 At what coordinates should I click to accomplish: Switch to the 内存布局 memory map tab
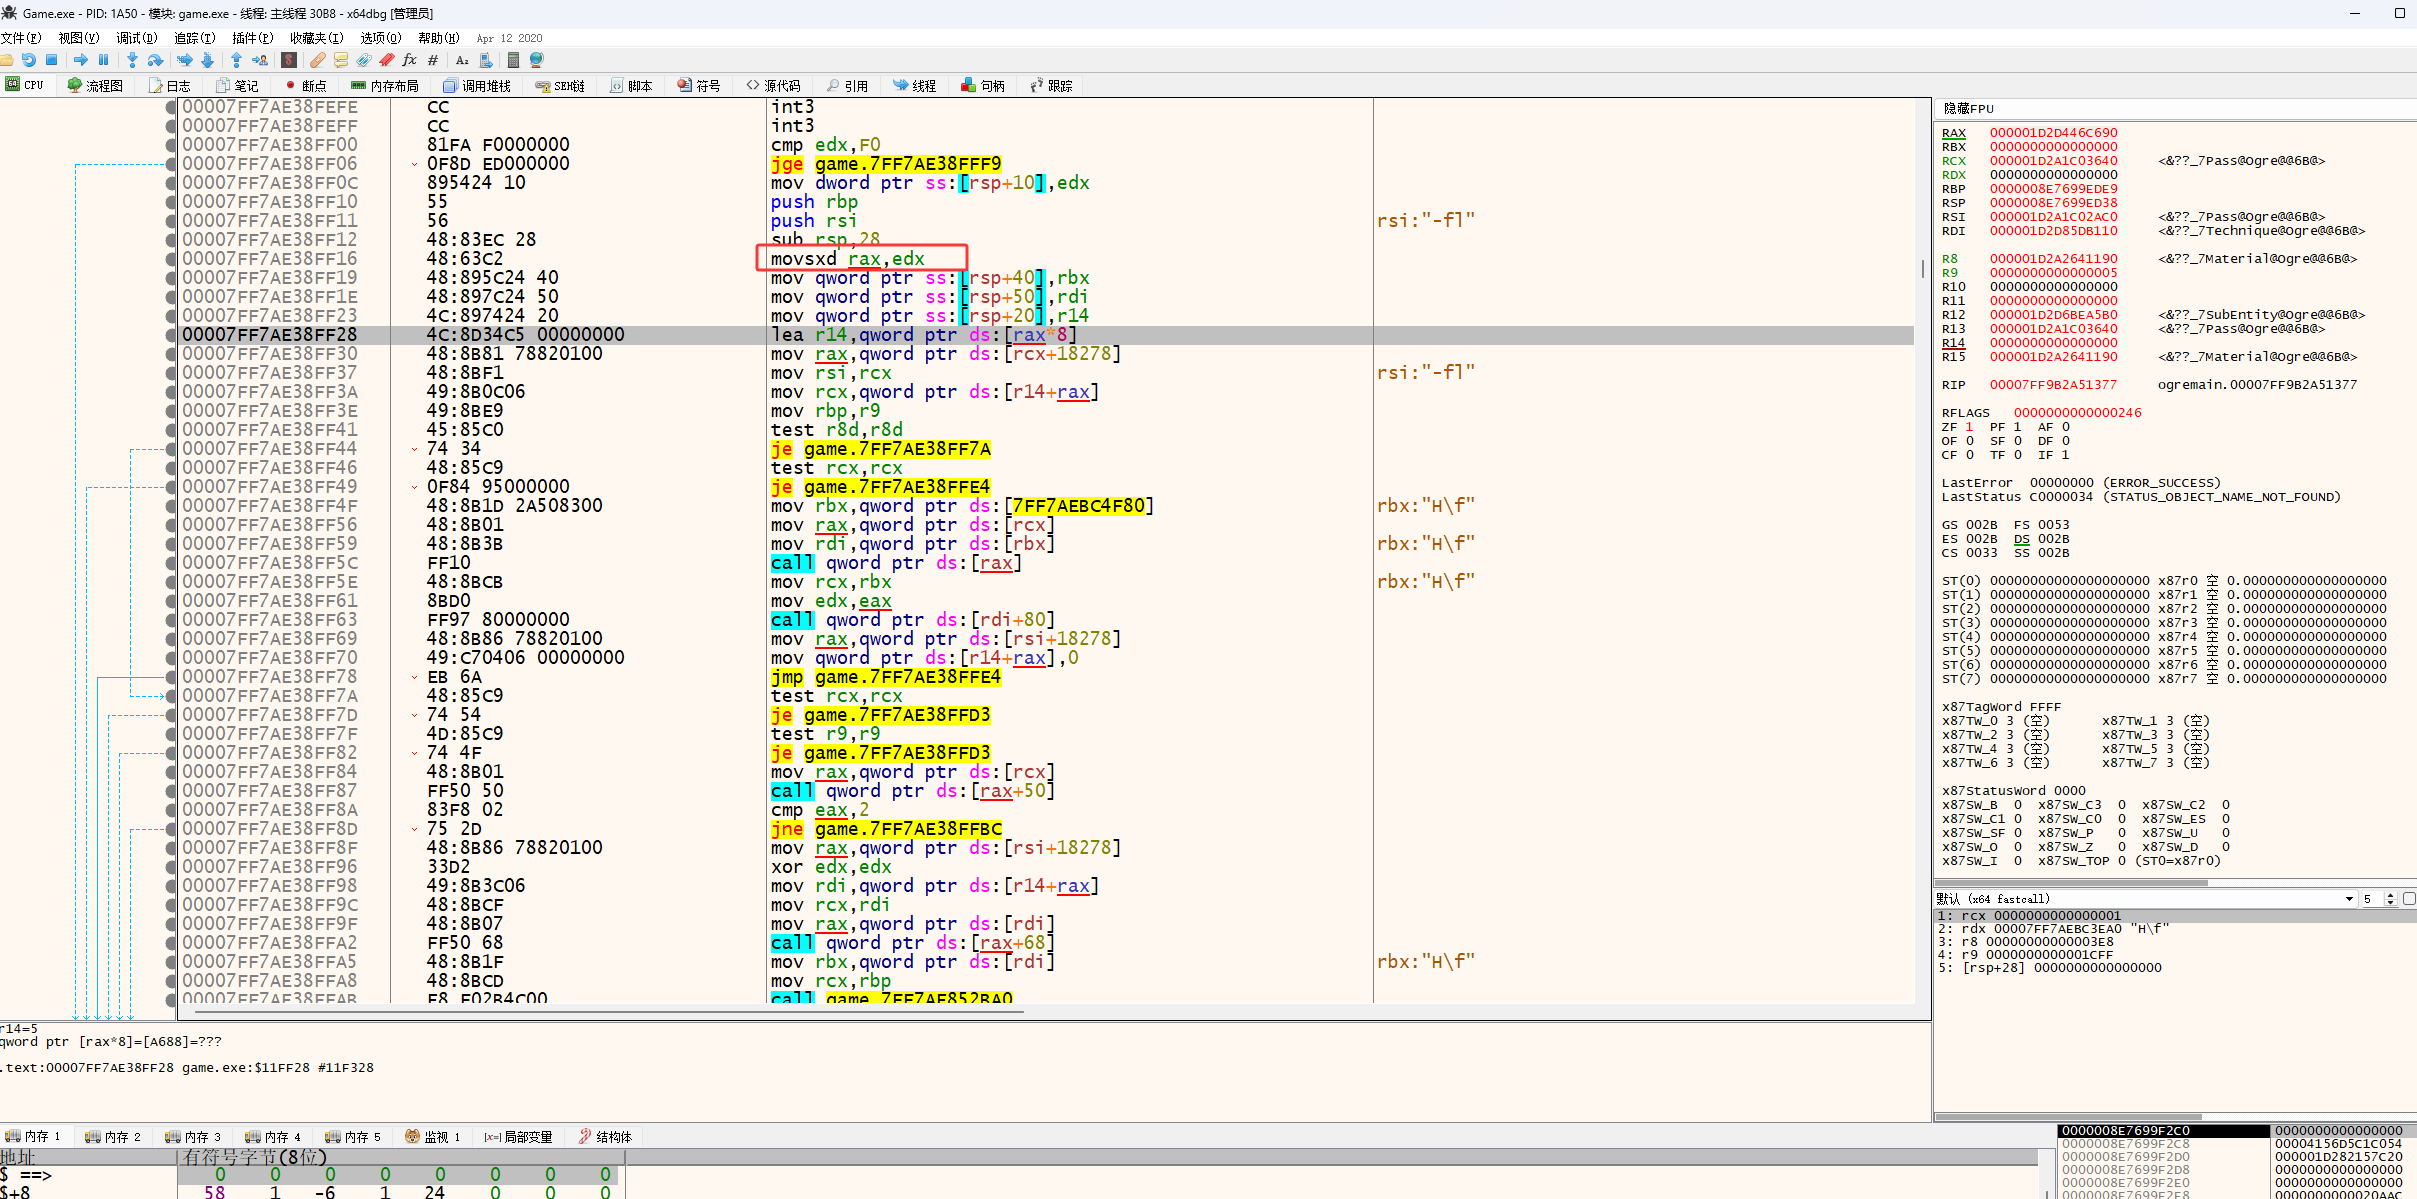coord(385,86)
